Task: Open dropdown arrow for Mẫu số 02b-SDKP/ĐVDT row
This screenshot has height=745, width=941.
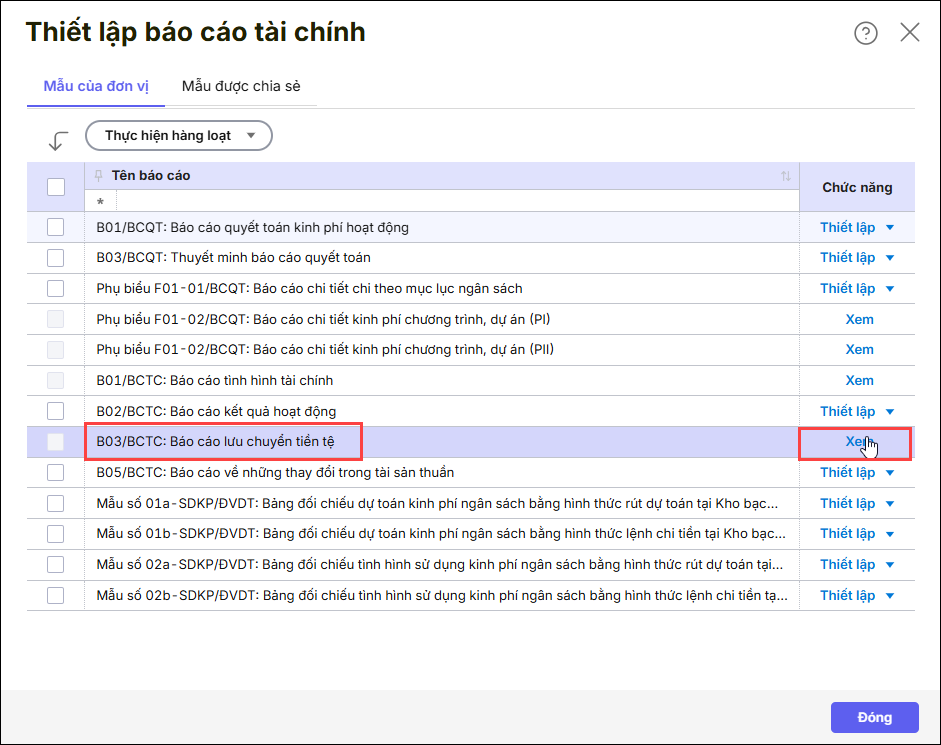Action: [x=890, y=596]
